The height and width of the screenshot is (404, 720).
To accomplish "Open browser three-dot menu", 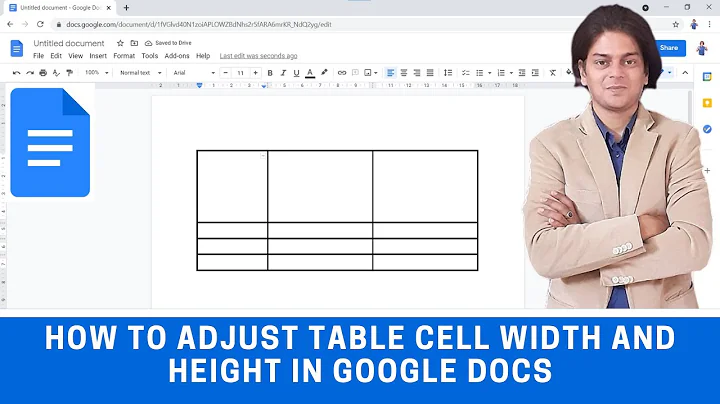I will point(710,24).
